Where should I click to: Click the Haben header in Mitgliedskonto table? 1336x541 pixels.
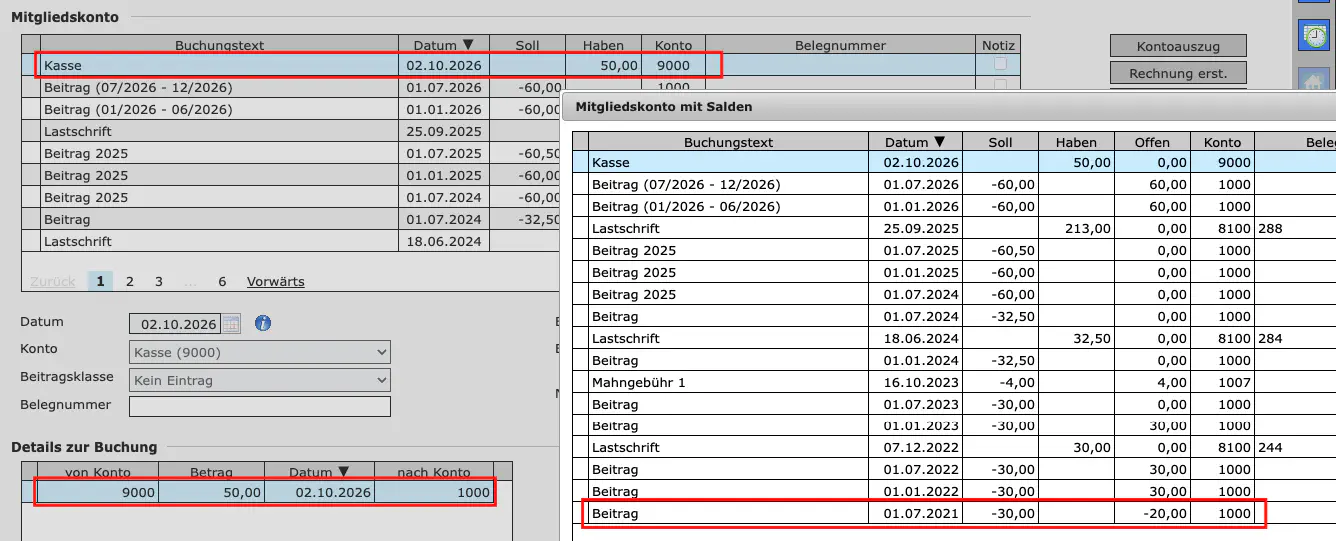(604, 45)
